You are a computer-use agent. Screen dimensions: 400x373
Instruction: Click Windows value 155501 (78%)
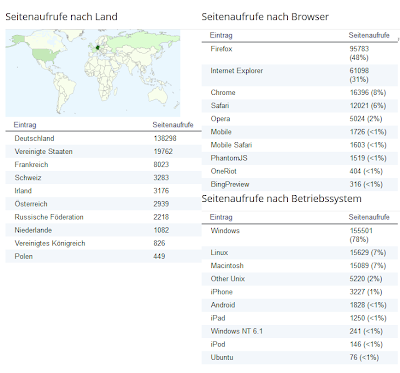[361, 235]
